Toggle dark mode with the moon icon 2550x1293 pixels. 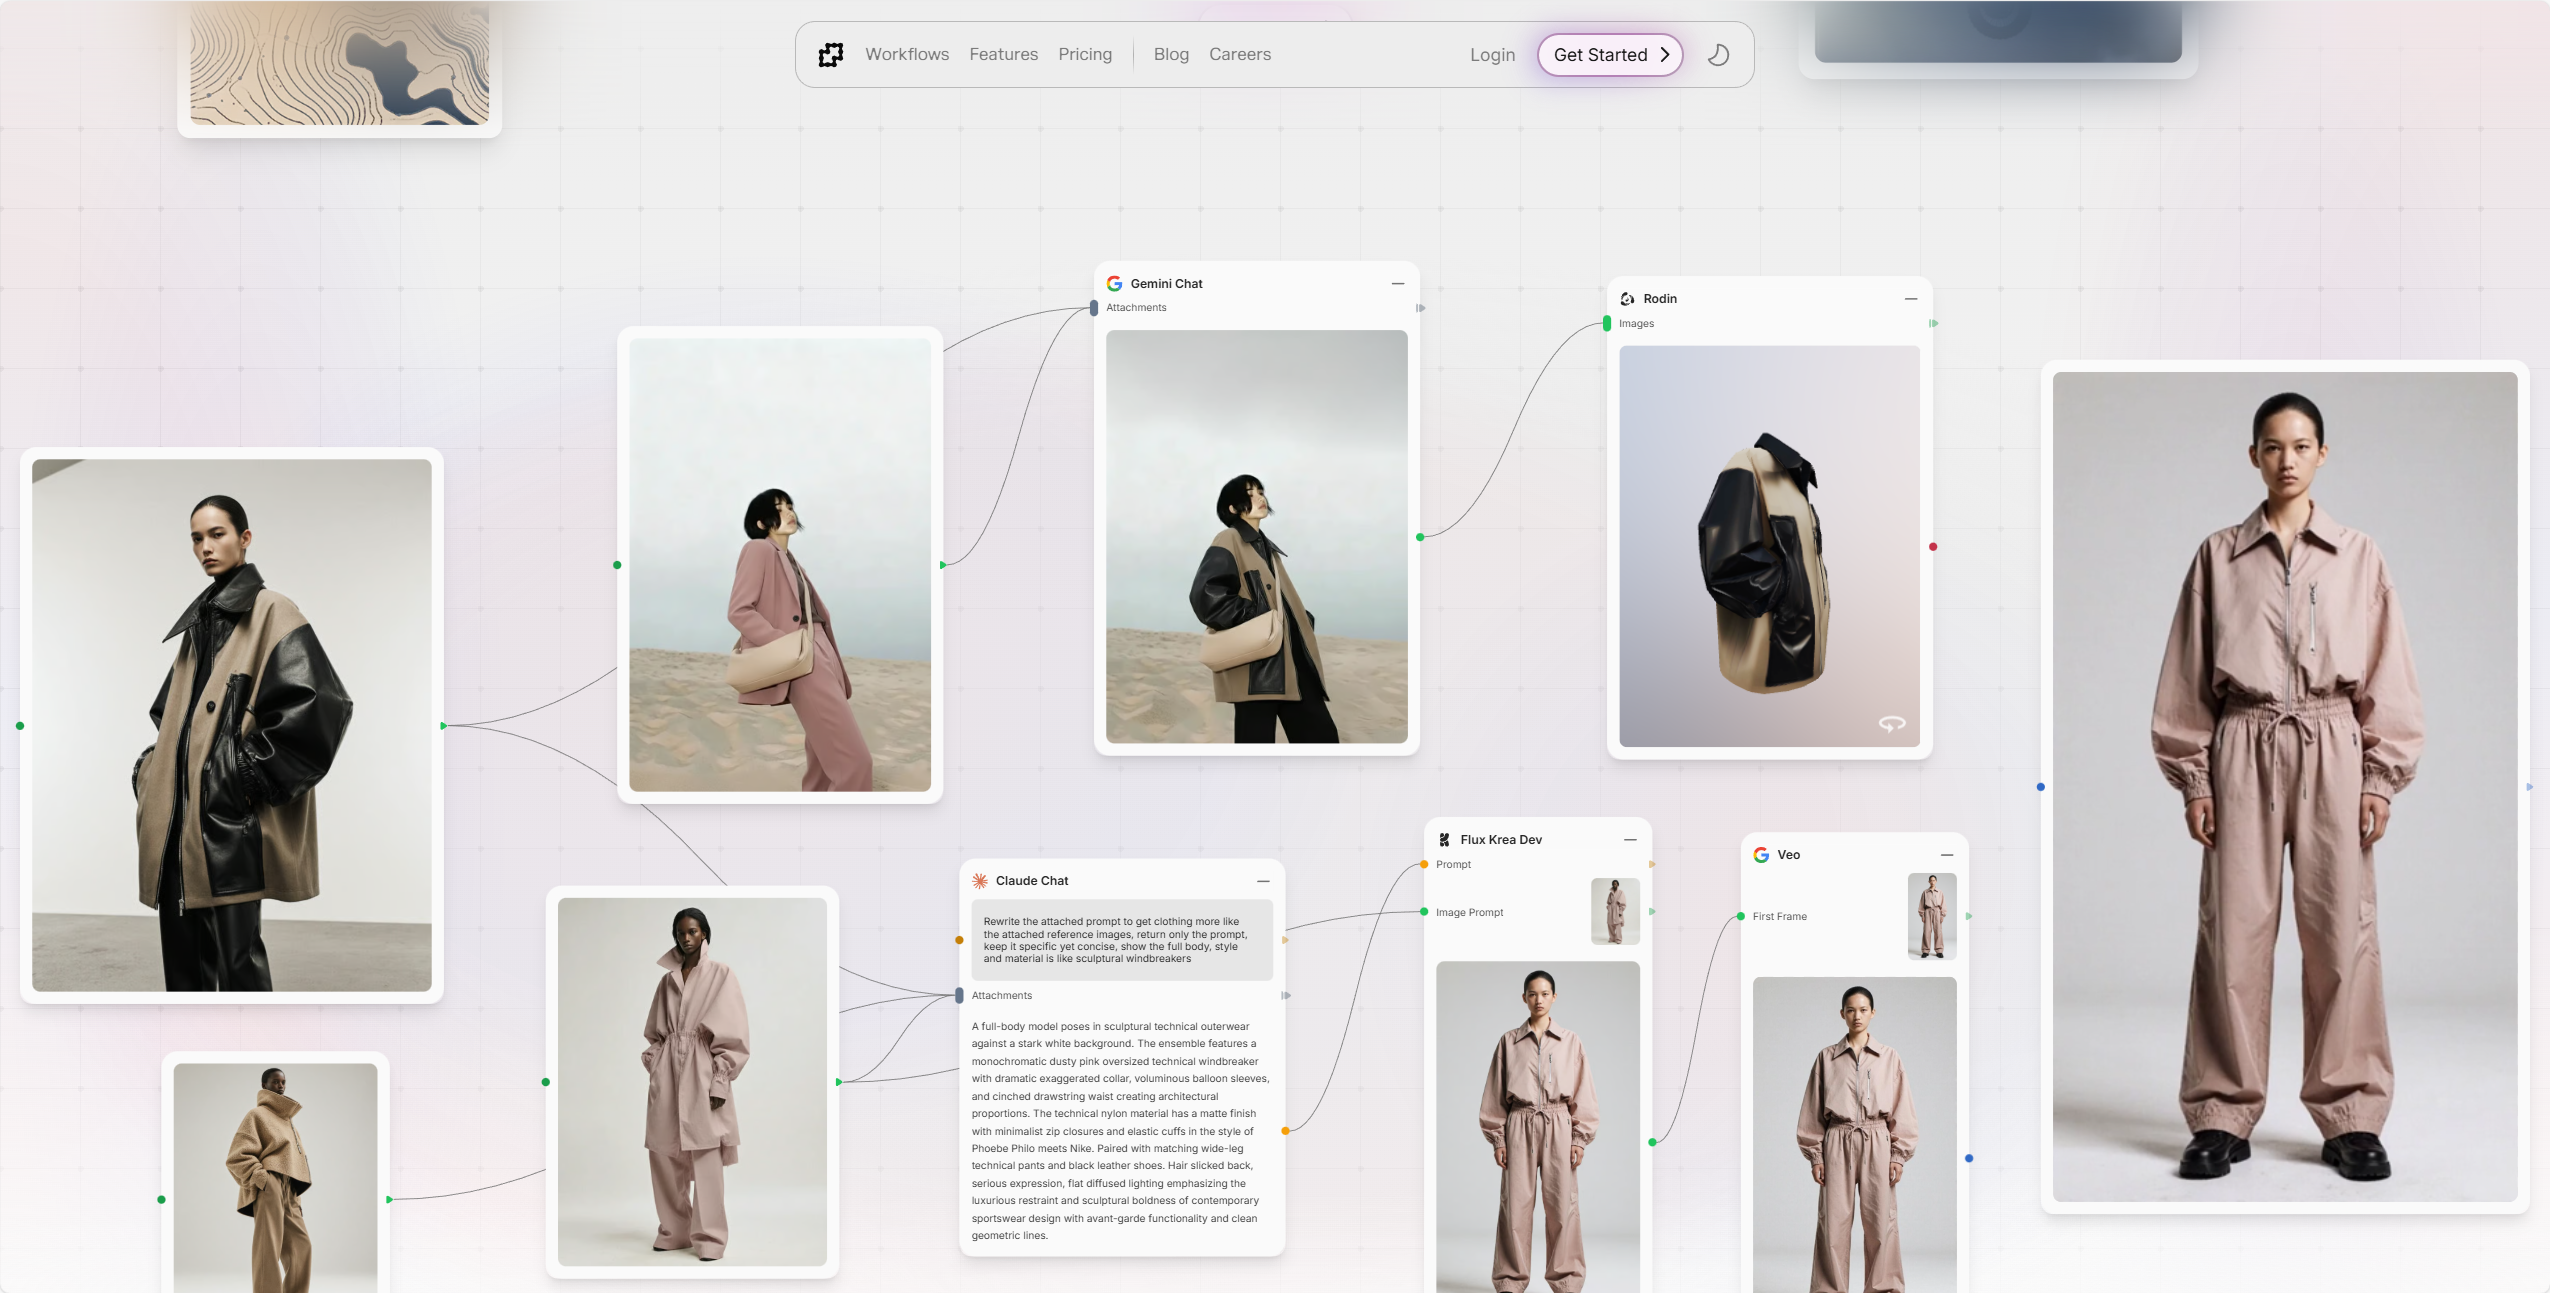click(x=1718, y=55)
